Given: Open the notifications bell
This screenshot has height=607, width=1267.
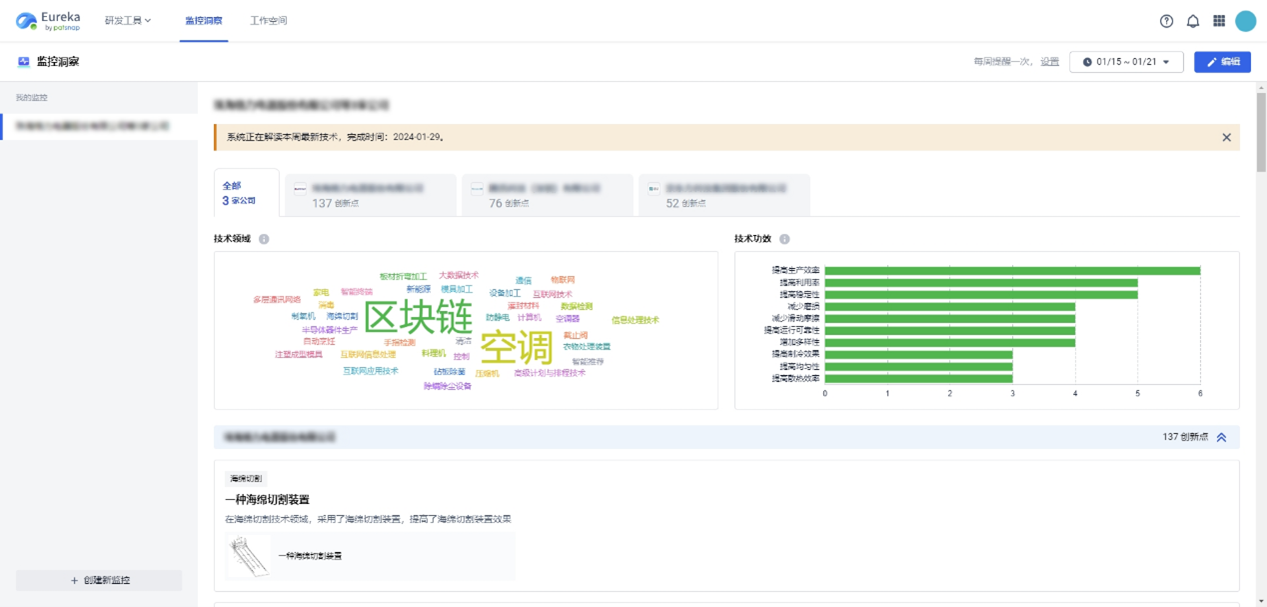Looking at the screenshot, I should click(1192, 21).
